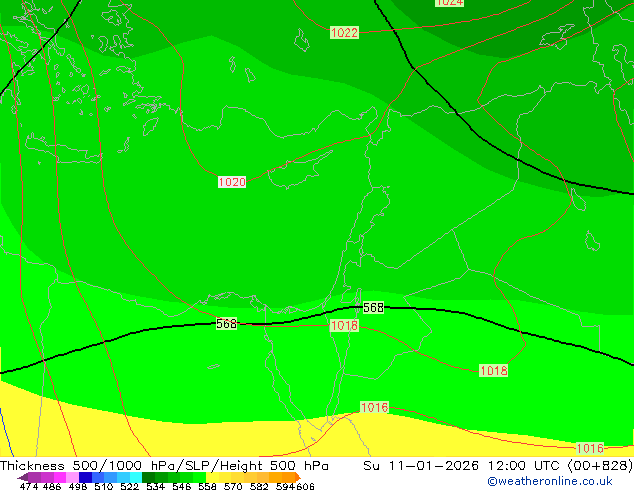Select the magenta legend swatch left of 498
The height and width of the screenshot is (490, 634).
(59, 477)
